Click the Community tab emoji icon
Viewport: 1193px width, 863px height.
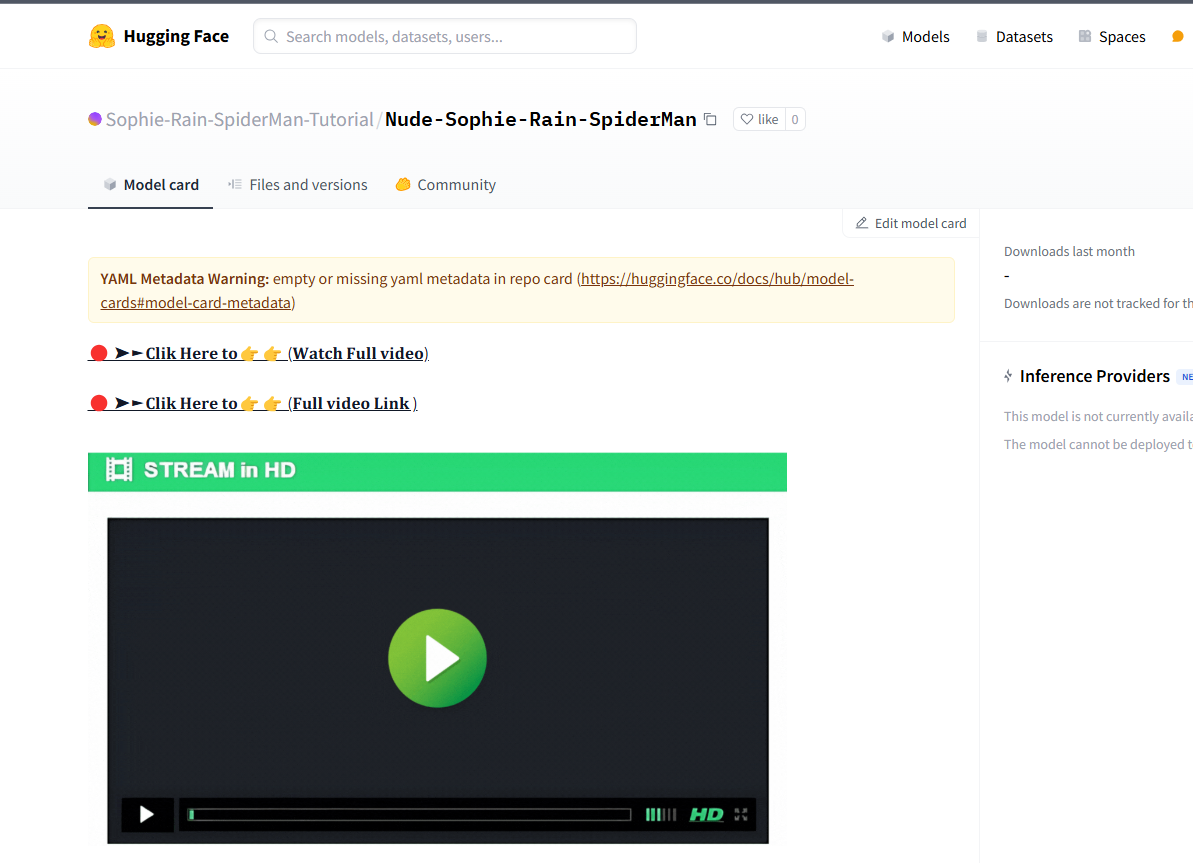[x=403, y=184]
